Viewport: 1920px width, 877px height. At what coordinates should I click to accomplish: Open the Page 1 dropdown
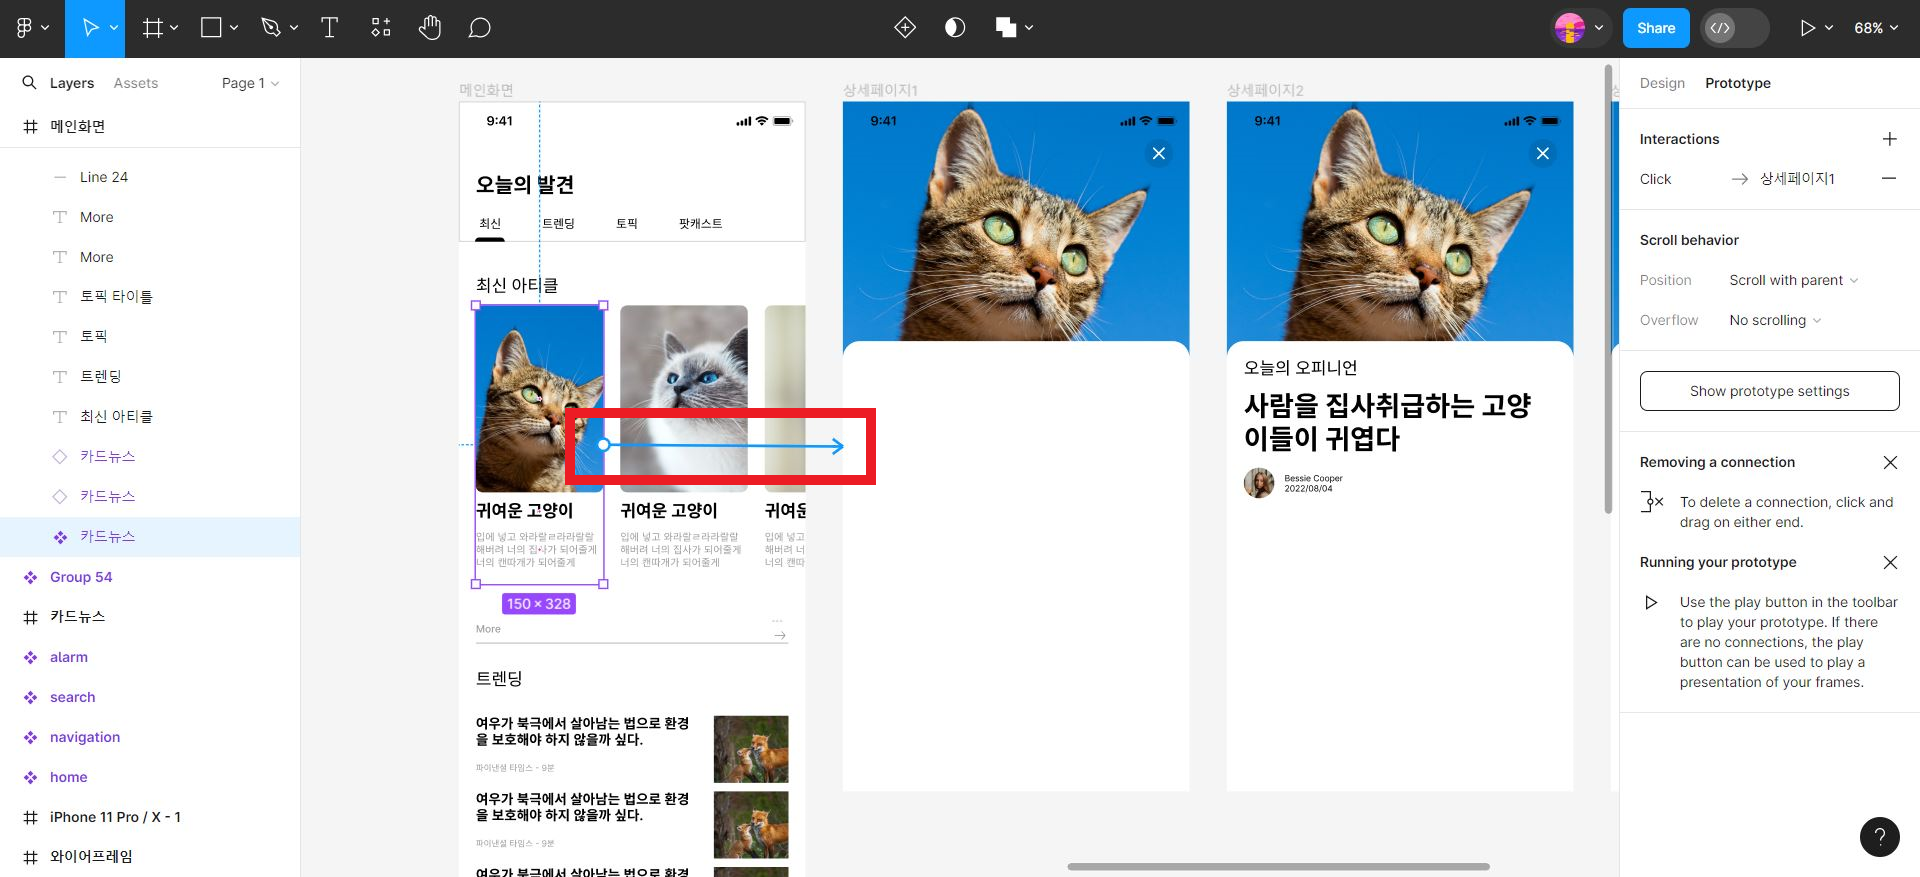tap(250, 83)
